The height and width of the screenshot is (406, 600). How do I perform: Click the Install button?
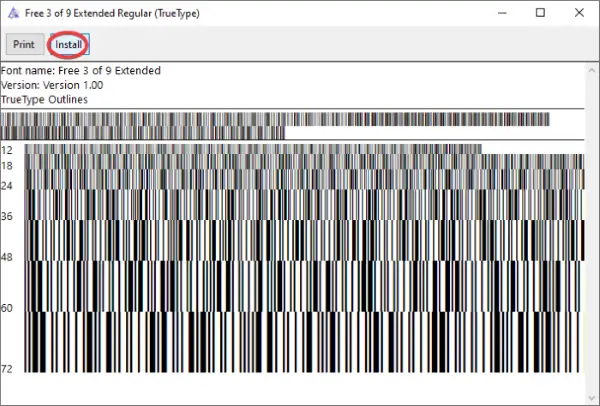(x=70, y=44)
